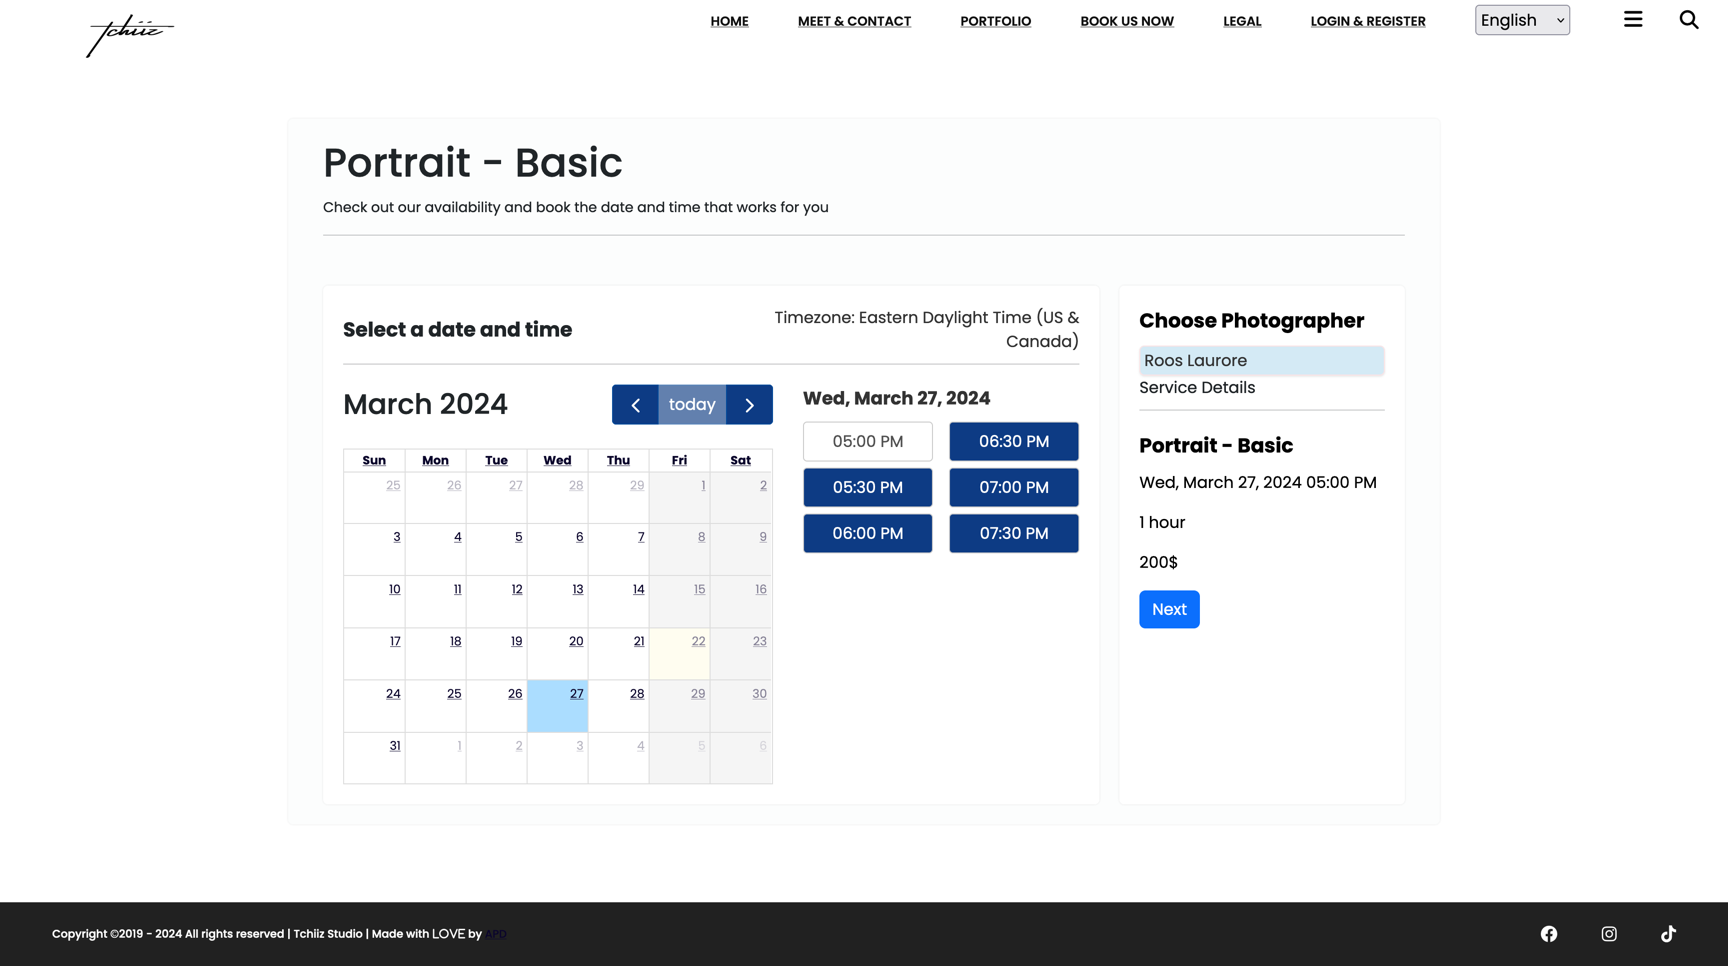Viewport: 1728px width, 966px height.
Task: Click the "1 hour" duration text
Action: pos(1162,523)
